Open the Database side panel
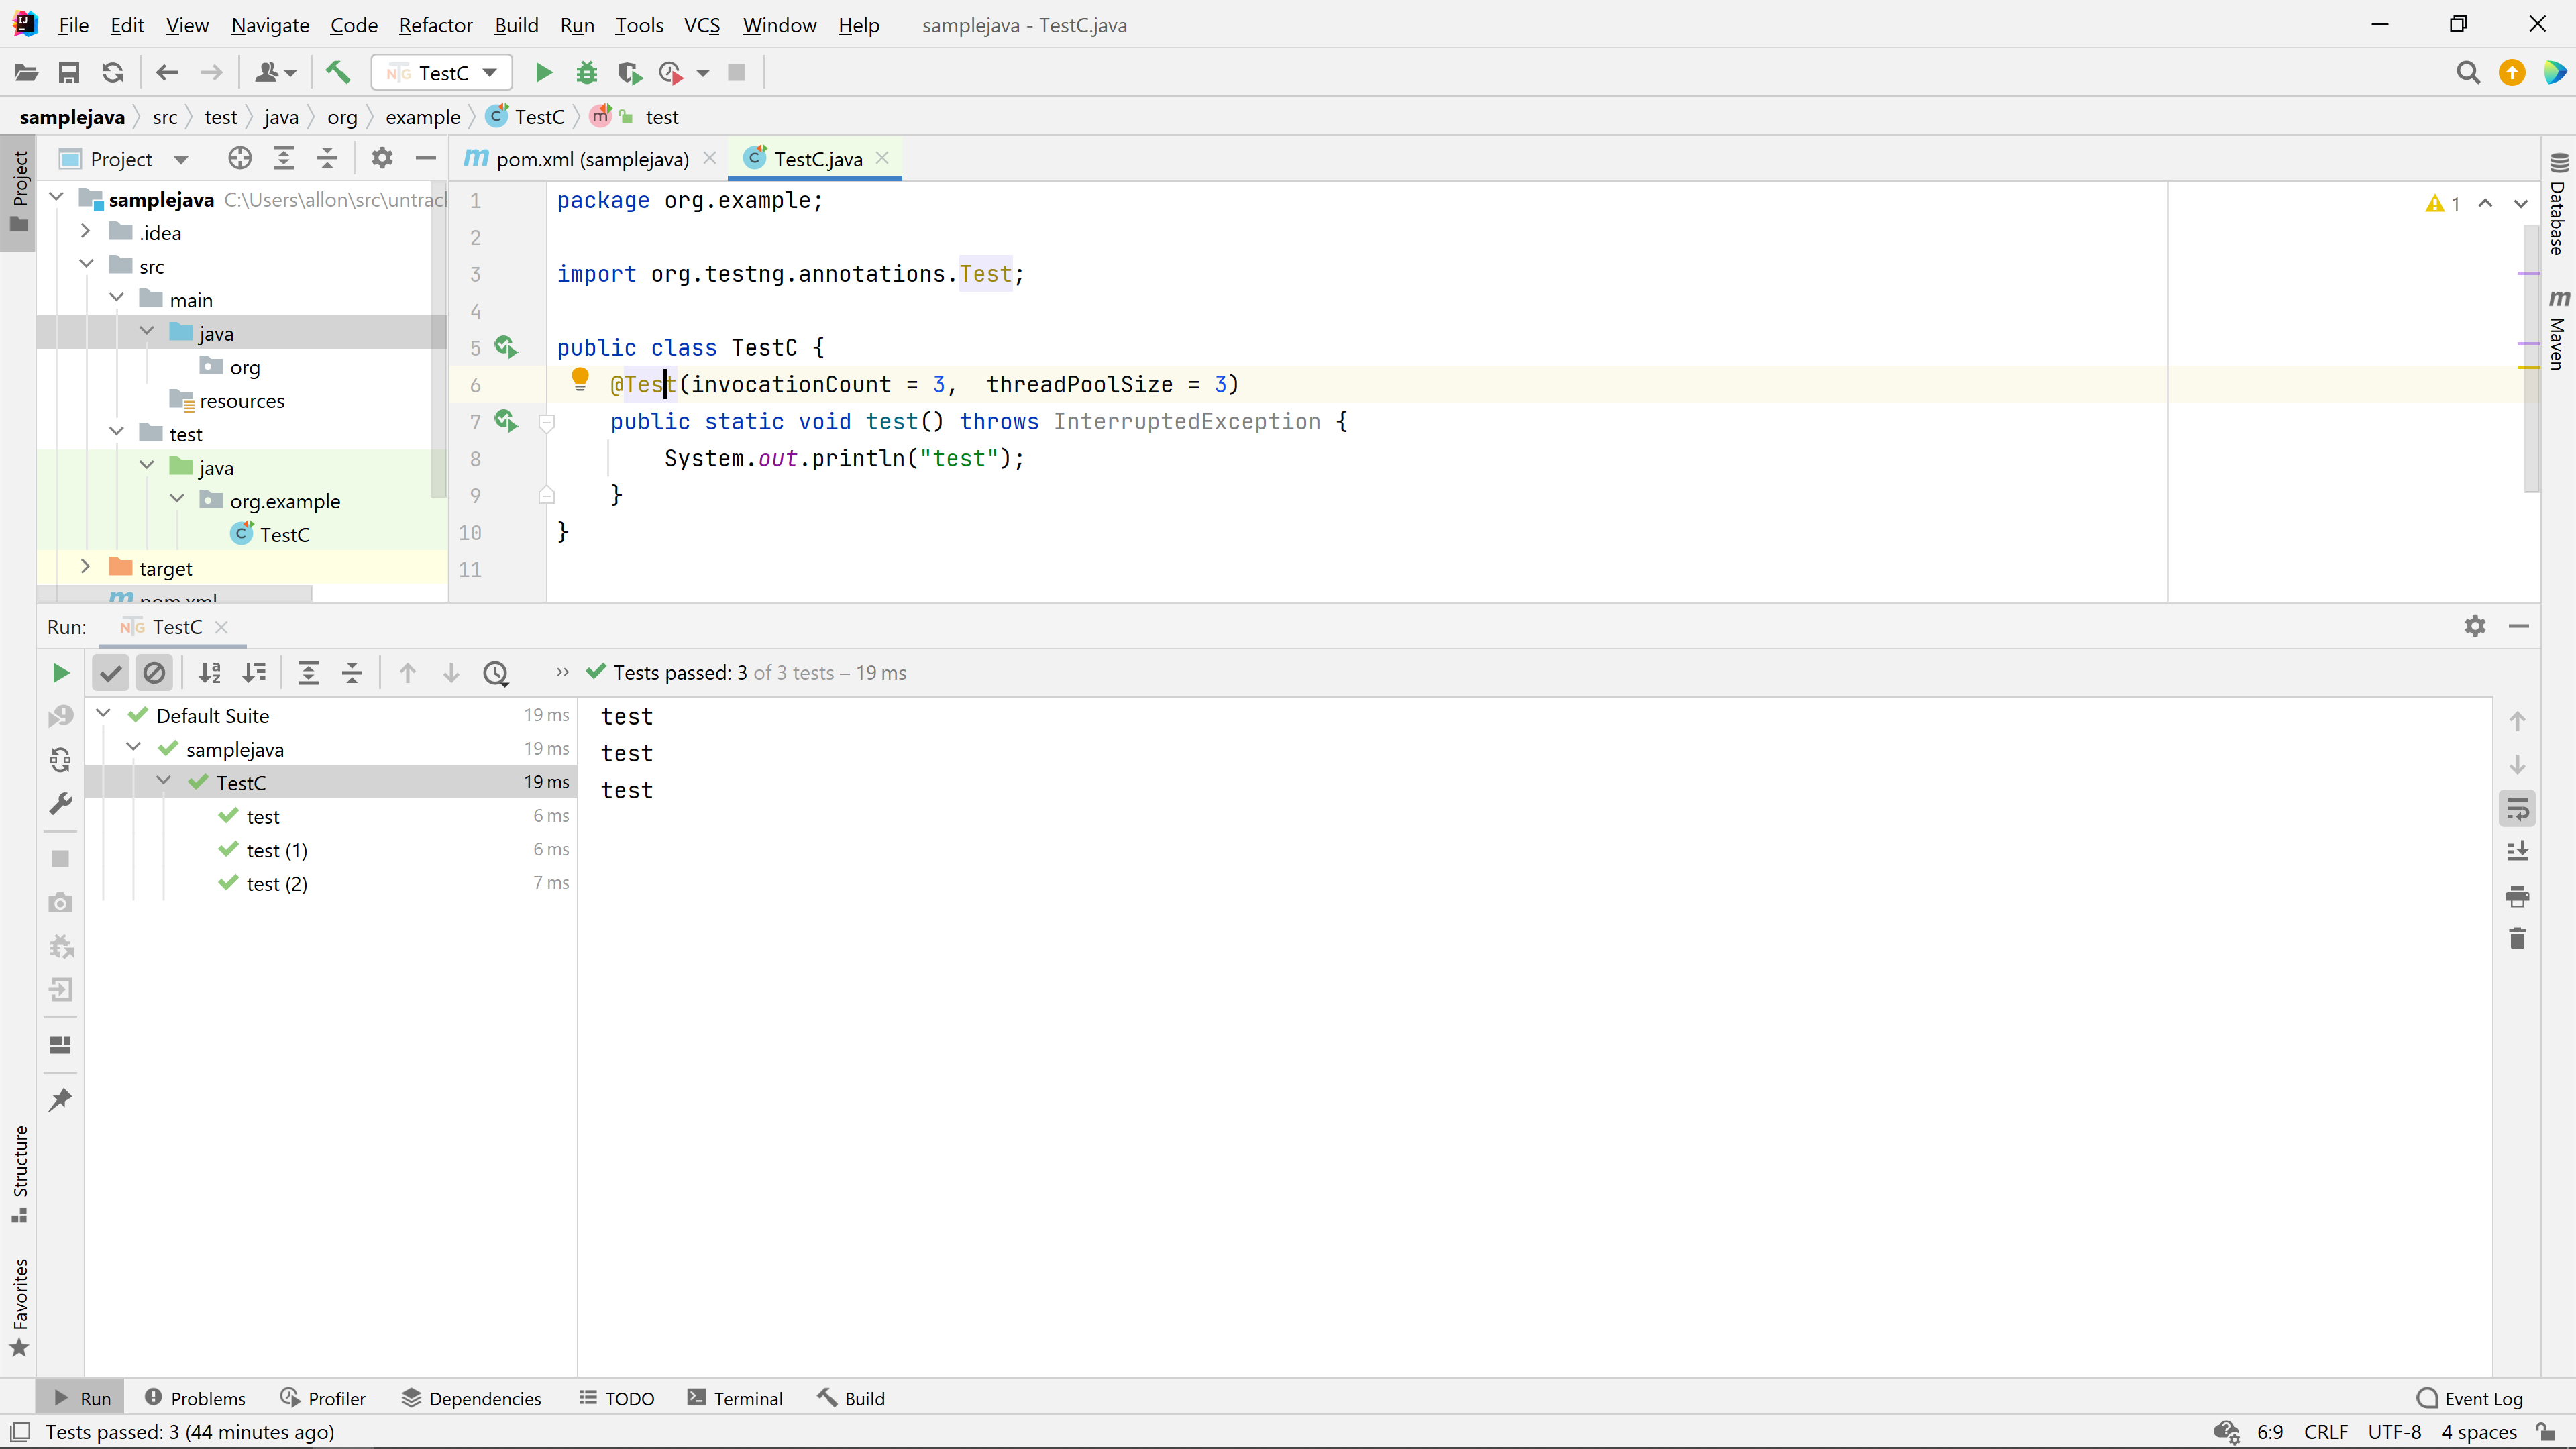2576x1449 pixels. click(x=2559, y=205)
